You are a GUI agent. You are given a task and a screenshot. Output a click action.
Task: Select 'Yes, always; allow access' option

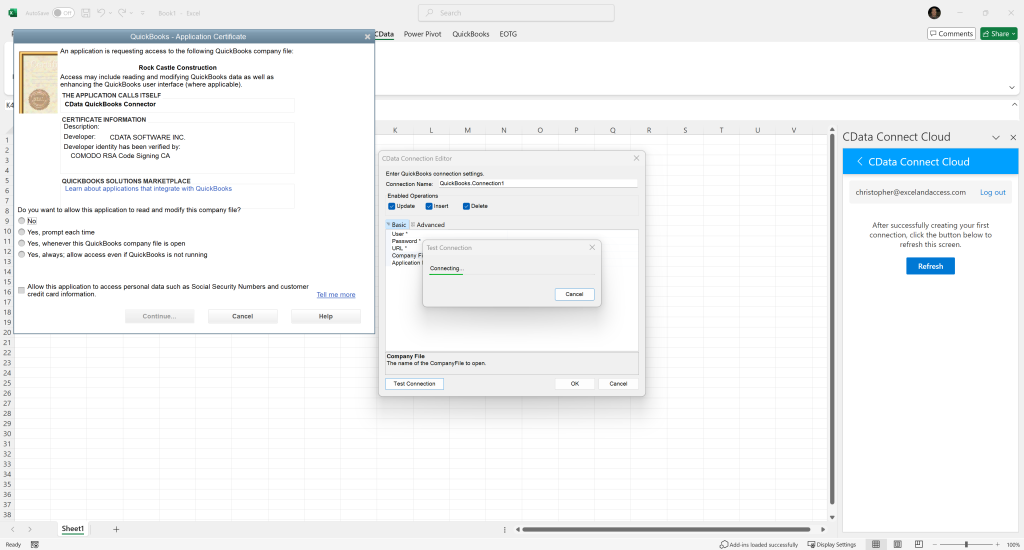(22, 255)
